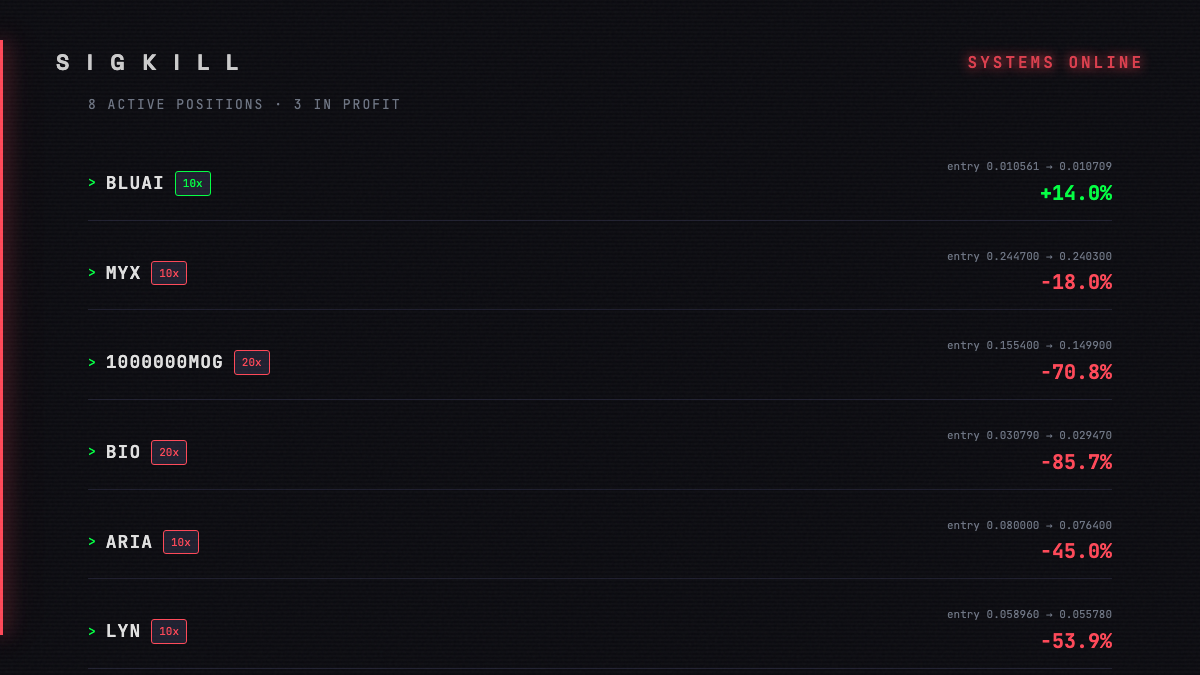Click the -18.0% loss value for MYX
Viewport: 1200px width, 675px height.
pyautogui.click(x=1076, y=283)
